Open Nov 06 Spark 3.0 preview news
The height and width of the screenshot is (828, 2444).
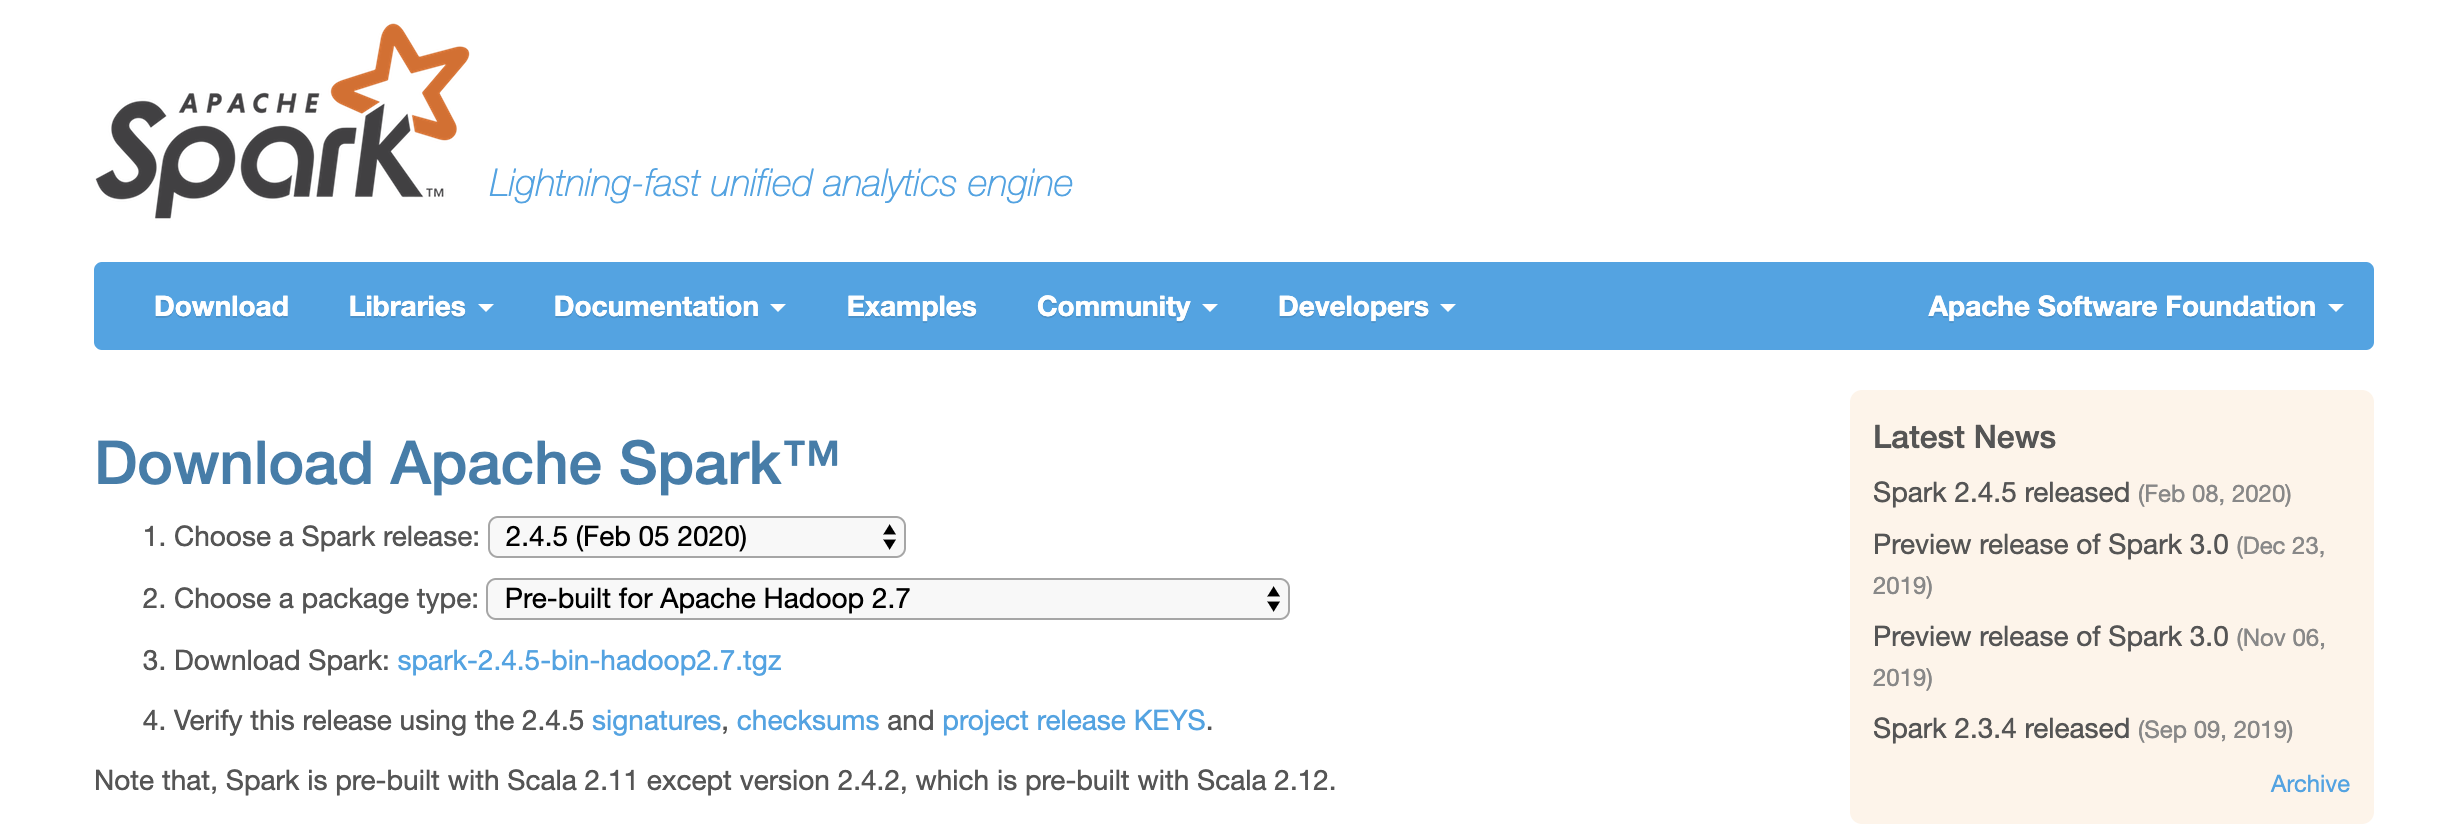2050,637
